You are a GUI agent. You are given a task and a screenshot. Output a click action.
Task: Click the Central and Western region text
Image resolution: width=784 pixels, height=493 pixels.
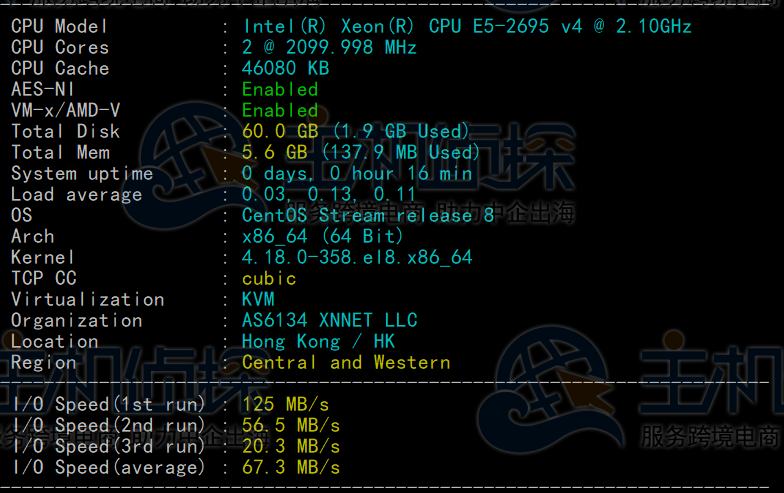pyautogui.click(x=346, y=363)
